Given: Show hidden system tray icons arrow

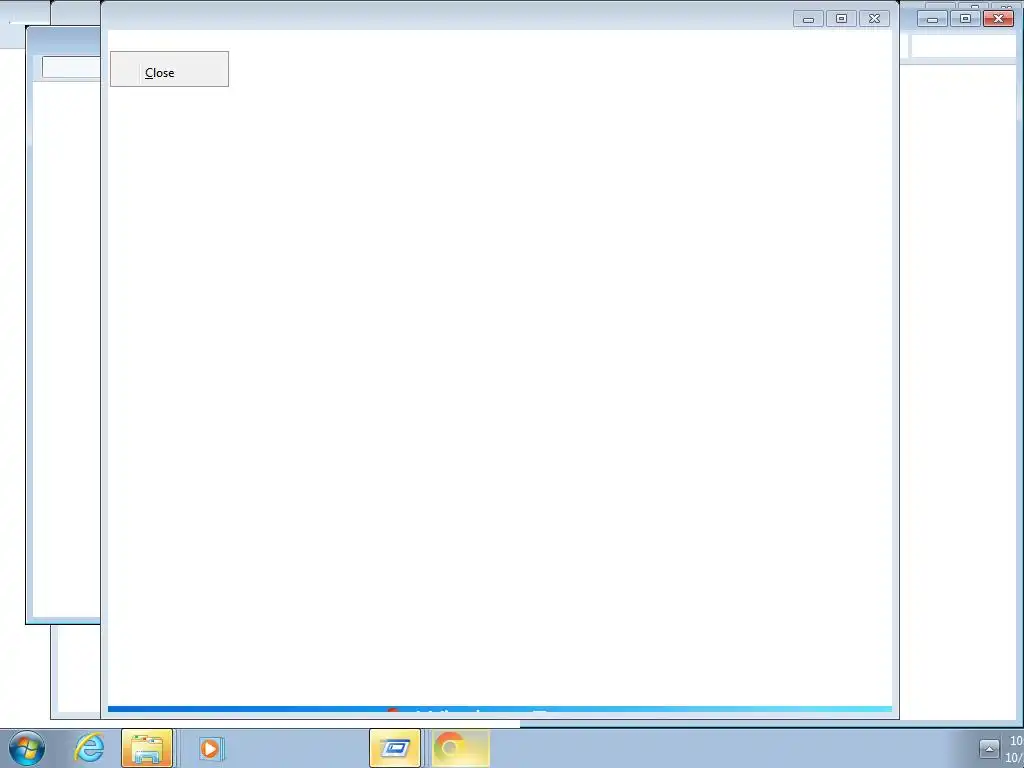Looking at the screenshot, I should click(989, 748).
